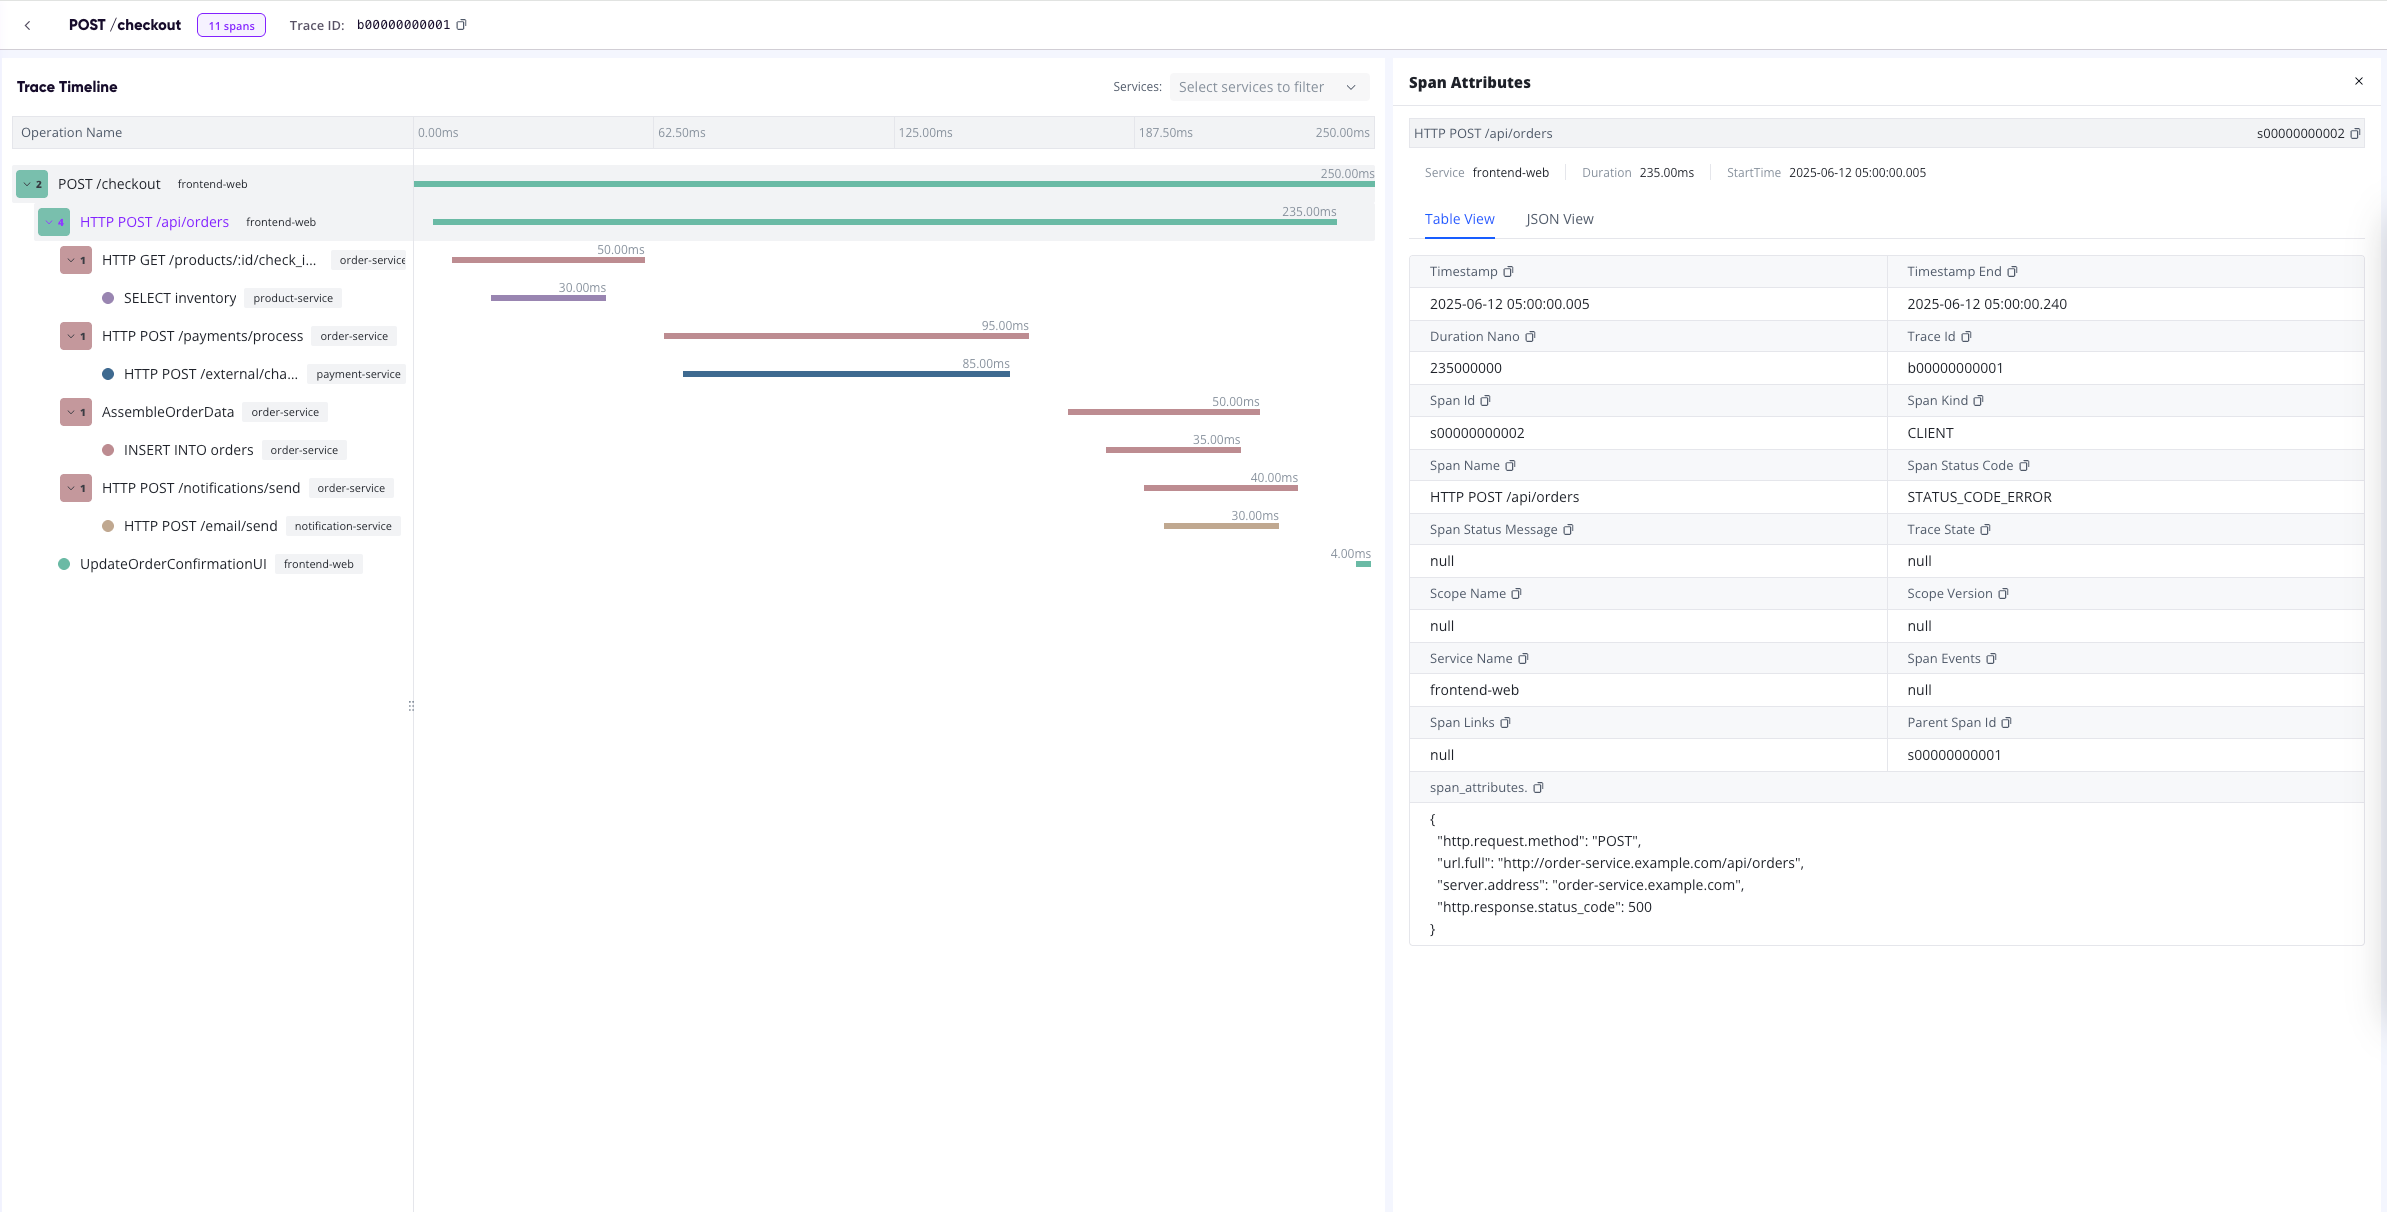Click the 85.00ms payment-service timeline bar
The height and width of the screenshot is (1212, 2387).
point(846,374)
